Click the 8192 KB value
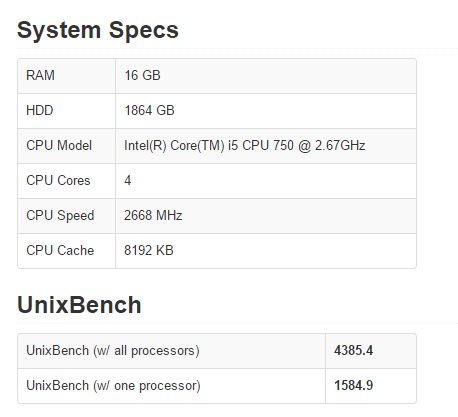Image resolution: width=458 pixels, height=417 pixels. pyautogui.click(x=149, y=250)
